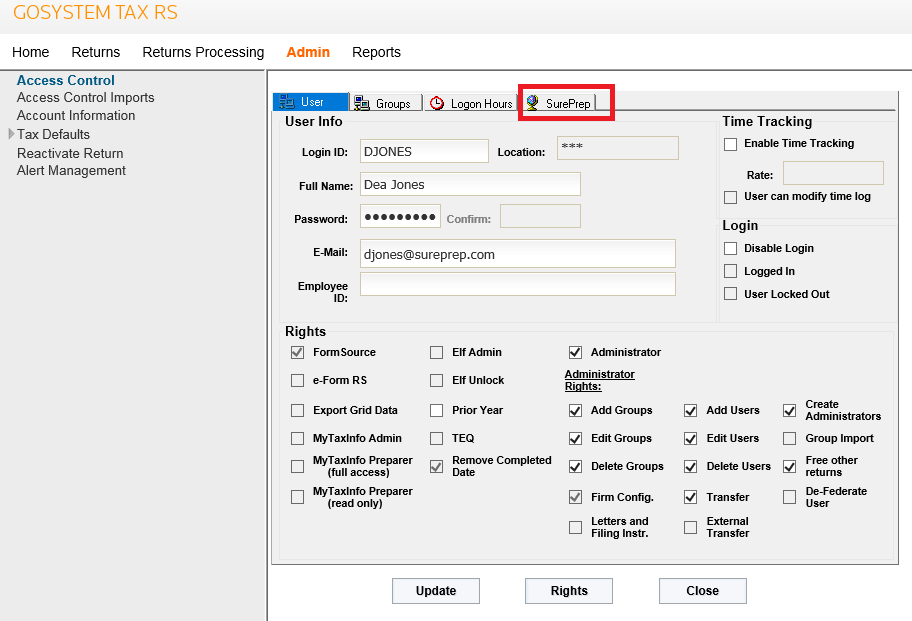Viewport: 912px width, 621px height.
Task: Select Alert Management in sidebar
Action: click(x=71, y=170)
